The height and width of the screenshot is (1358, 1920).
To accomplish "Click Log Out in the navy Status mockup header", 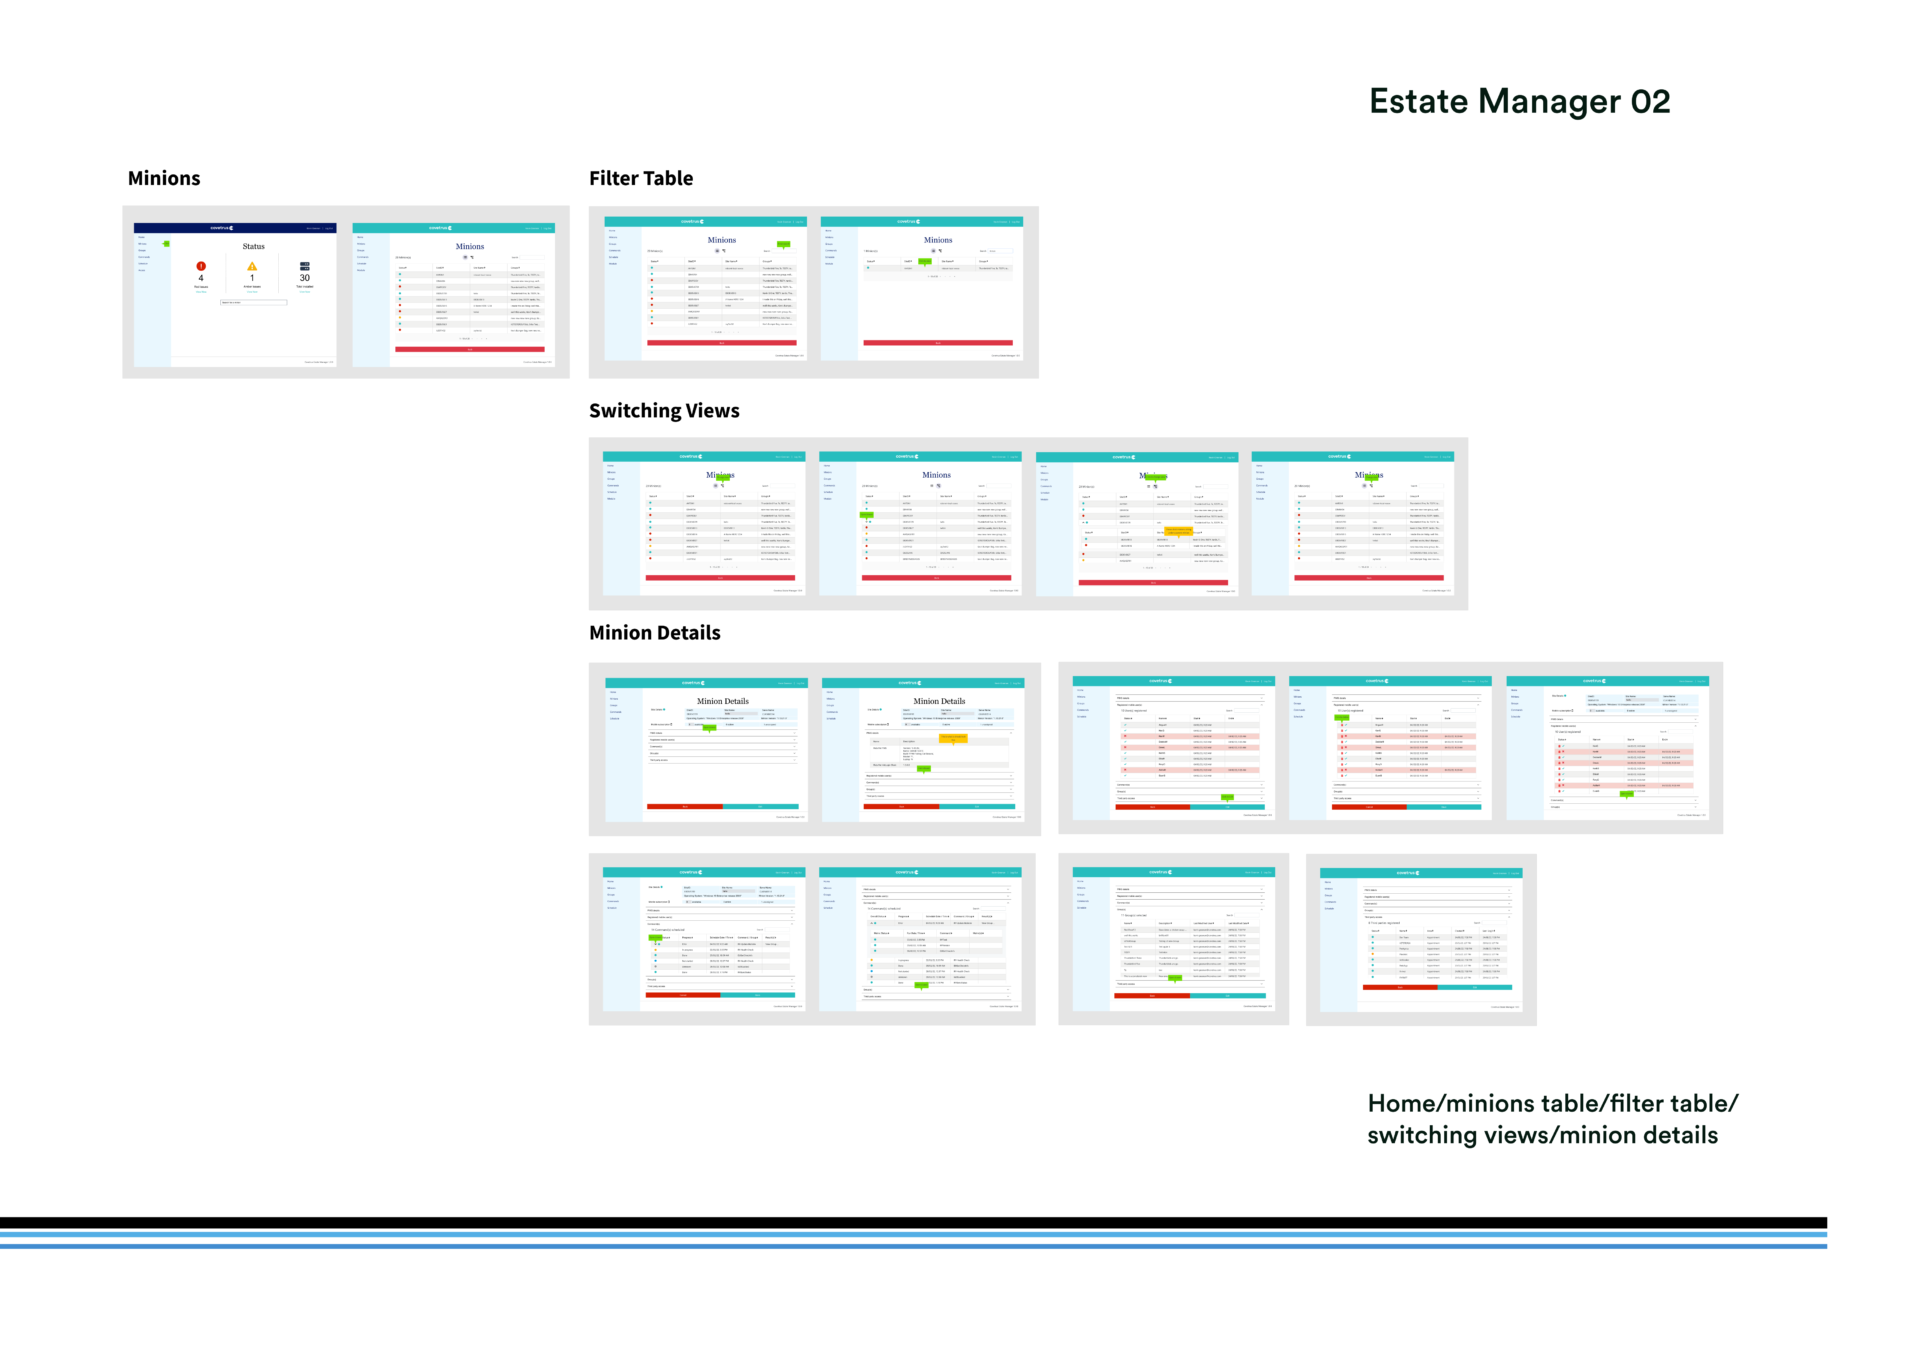I will click(329, 228).
